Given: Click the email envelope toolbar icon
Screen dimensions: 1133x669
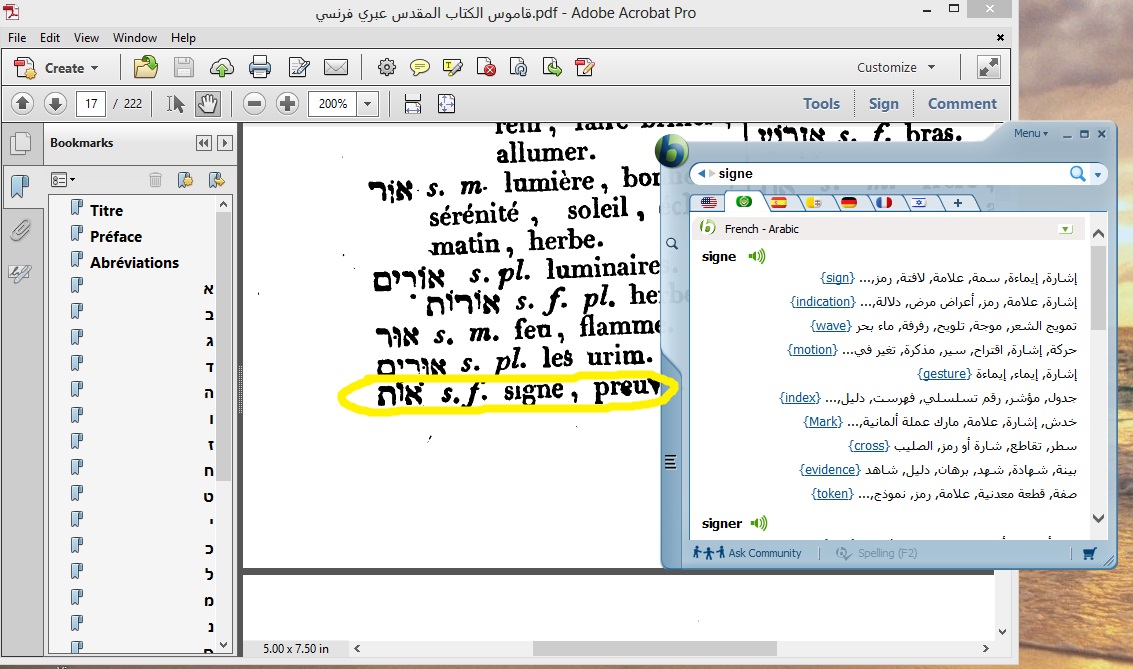Looking at the screenshot, I should (335, 68).
